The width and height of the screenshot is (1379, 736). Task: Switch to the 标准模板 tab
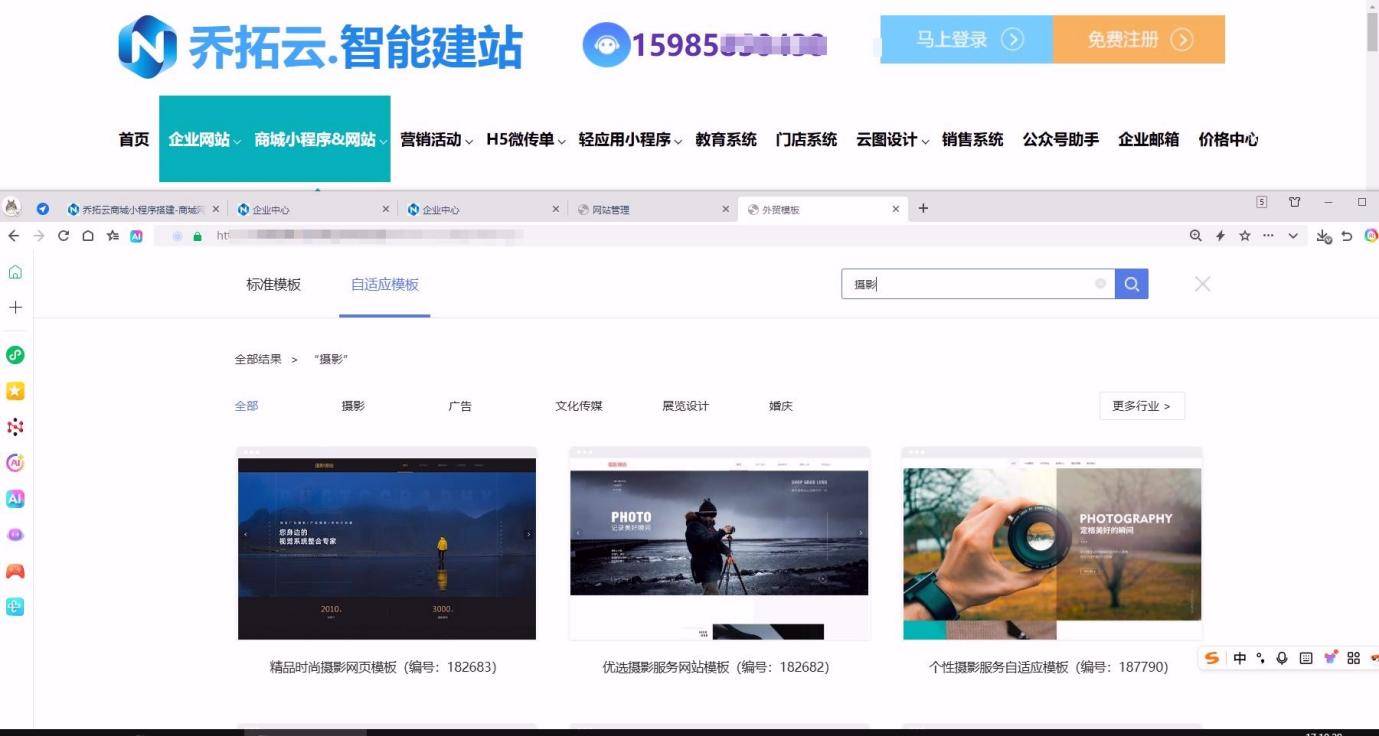273,285
